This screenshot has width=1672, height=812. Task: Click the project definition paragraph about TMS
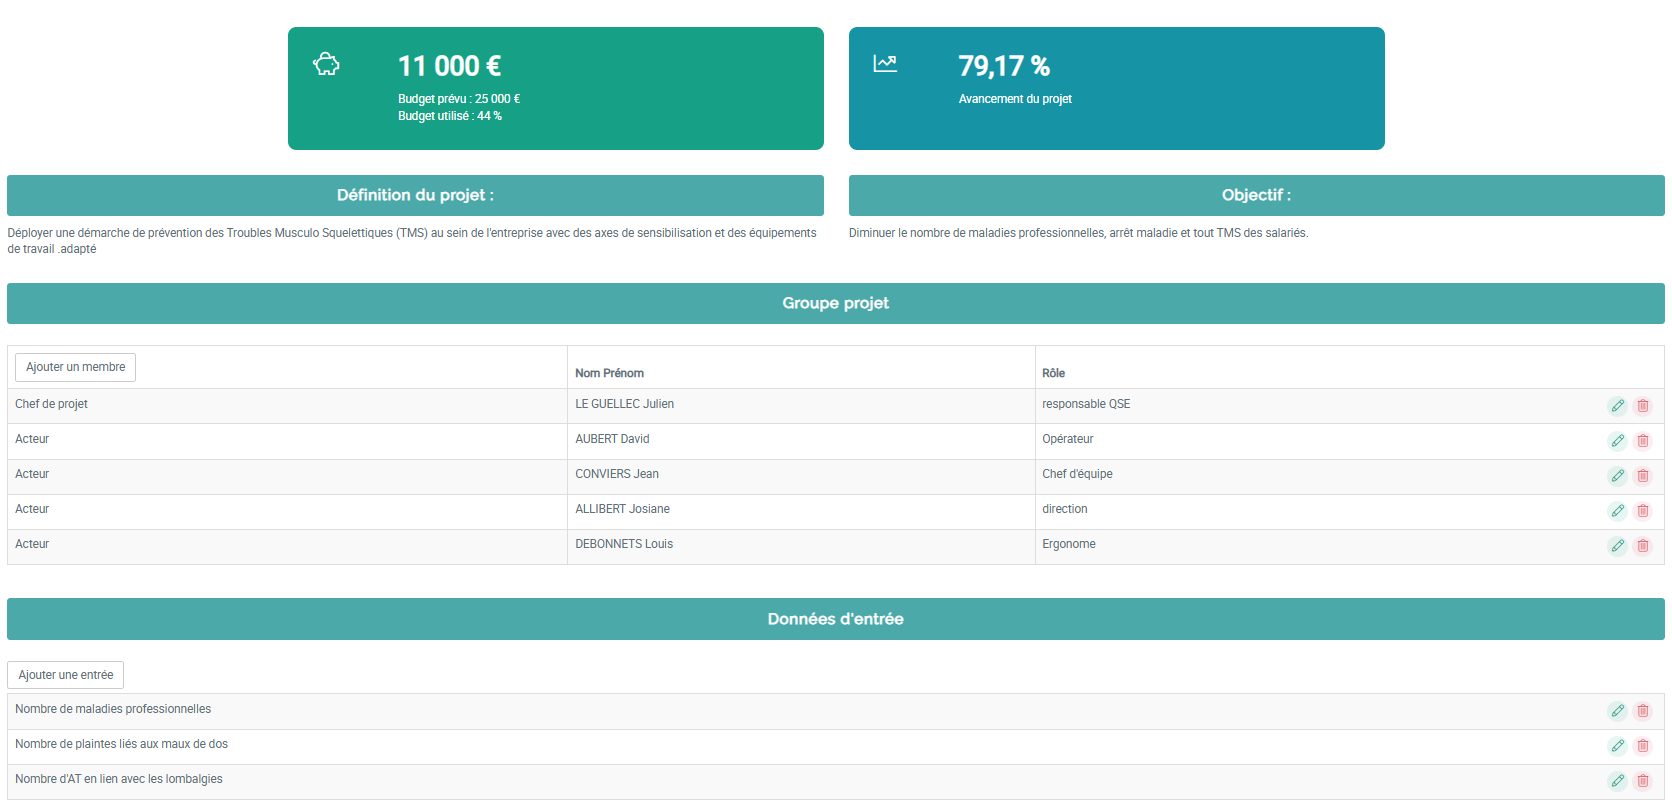tap(412, 241)
